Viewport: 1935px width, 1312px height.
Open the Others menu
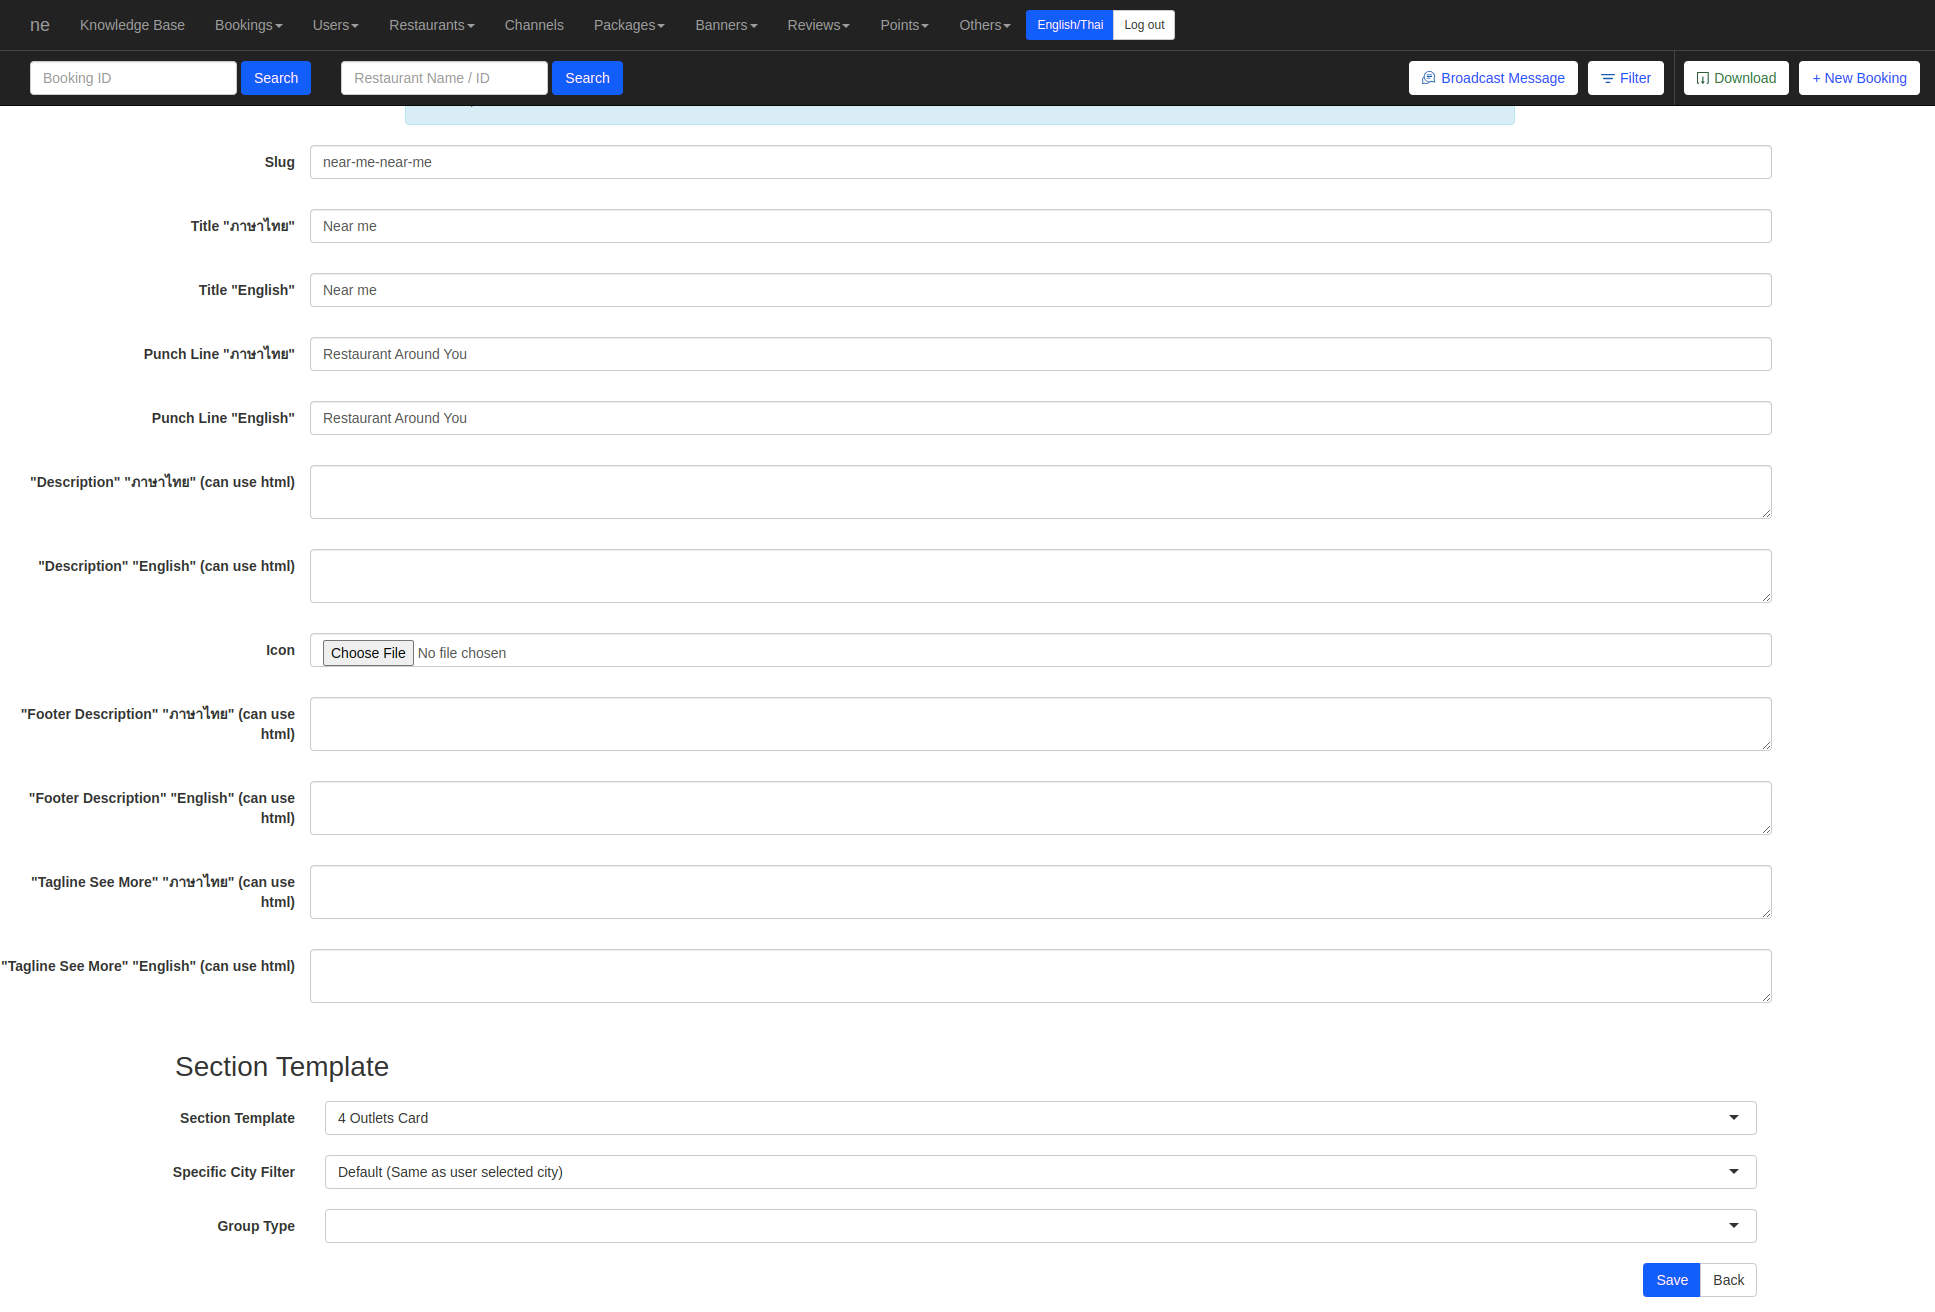984,25
